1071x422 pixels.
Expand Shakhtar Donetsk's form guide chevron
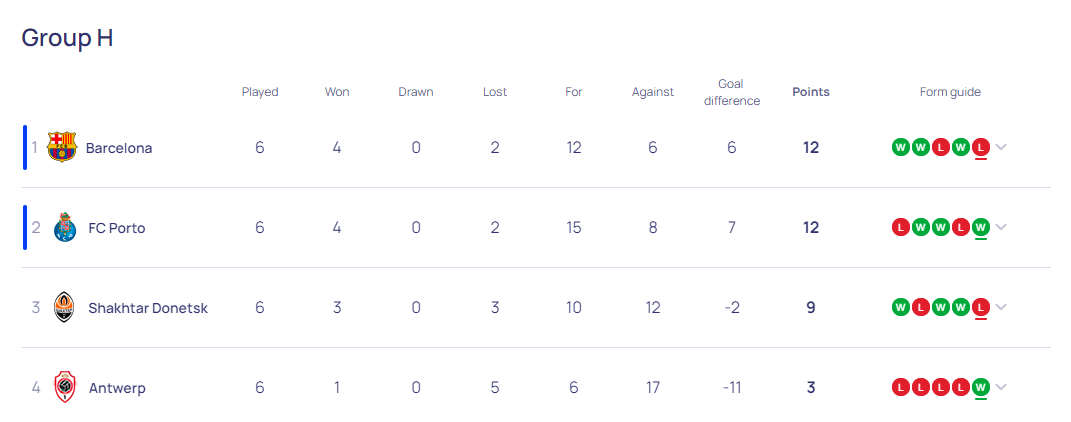1001,307
